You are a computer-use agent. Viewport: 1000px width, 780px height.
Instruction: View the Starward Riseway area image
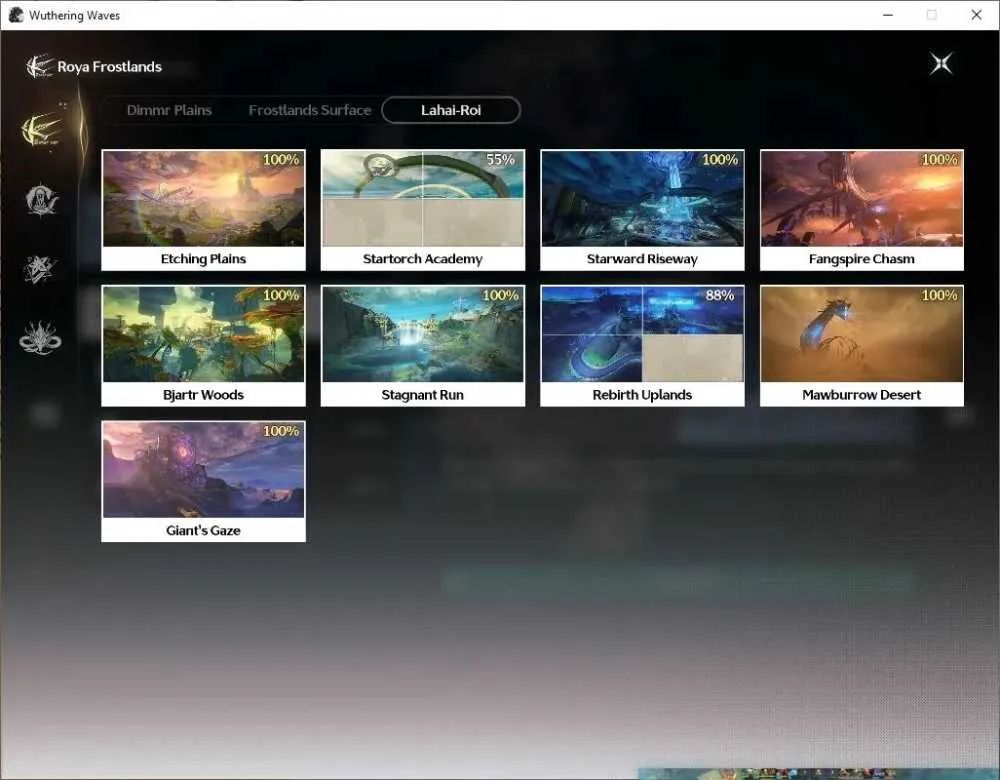pos(642,198)
